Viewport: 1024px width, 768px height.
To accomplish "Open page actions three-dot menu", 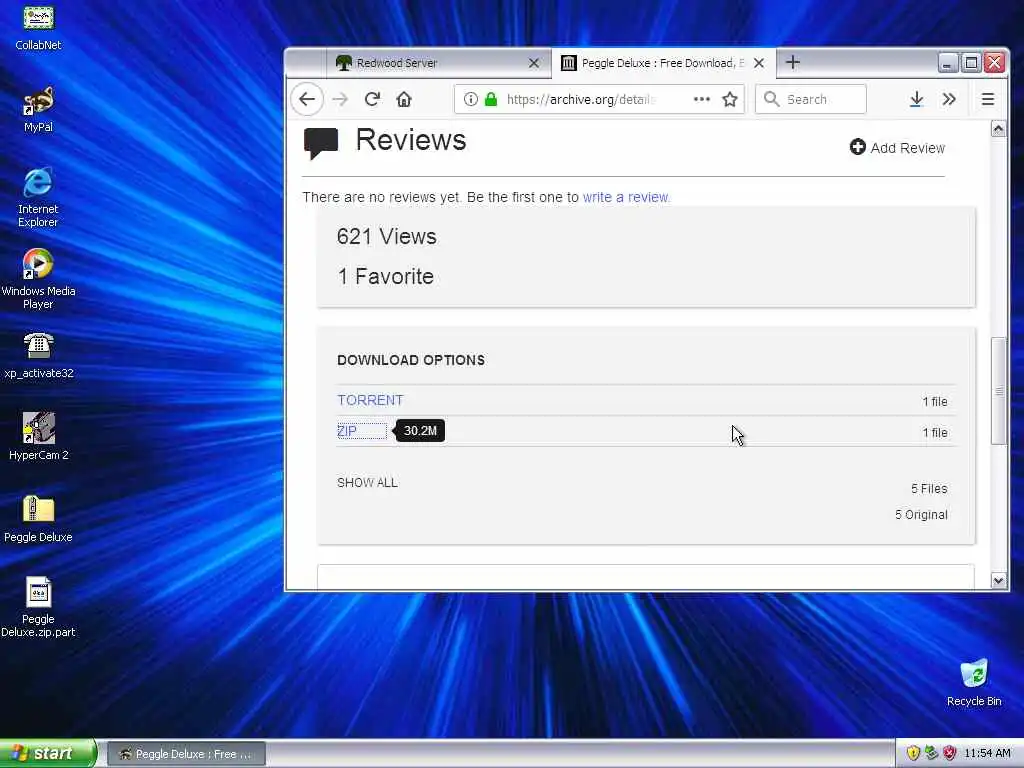I will (701, 99).
